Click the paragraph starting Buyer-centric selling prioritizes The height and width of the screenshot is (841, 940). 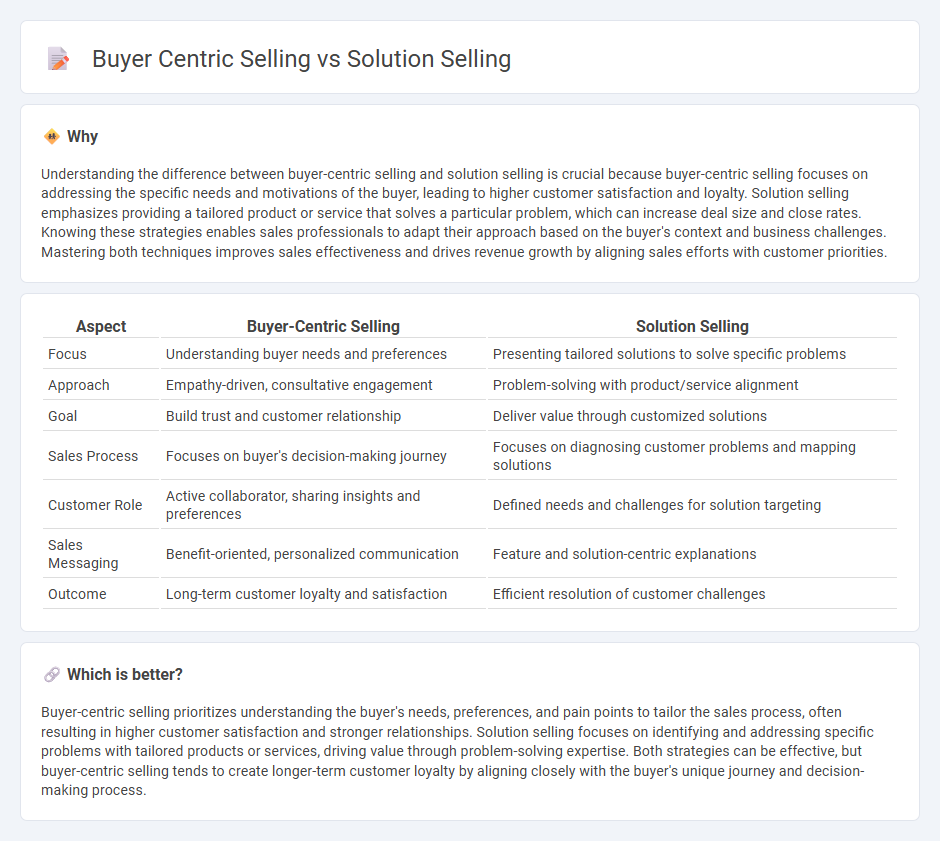click(x=457, y=751)
